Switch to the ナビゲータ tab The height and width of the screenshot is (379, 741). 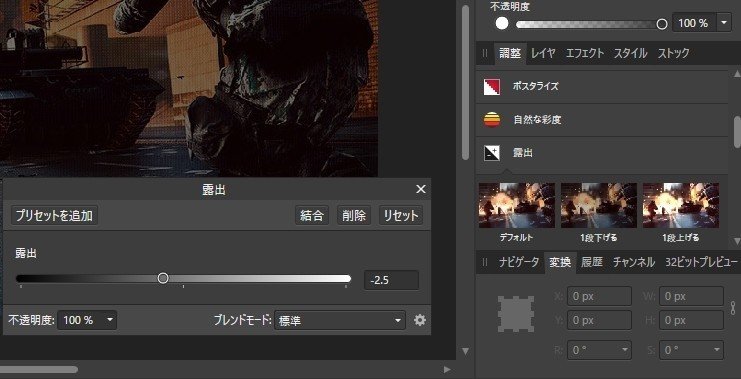(518, 262)
